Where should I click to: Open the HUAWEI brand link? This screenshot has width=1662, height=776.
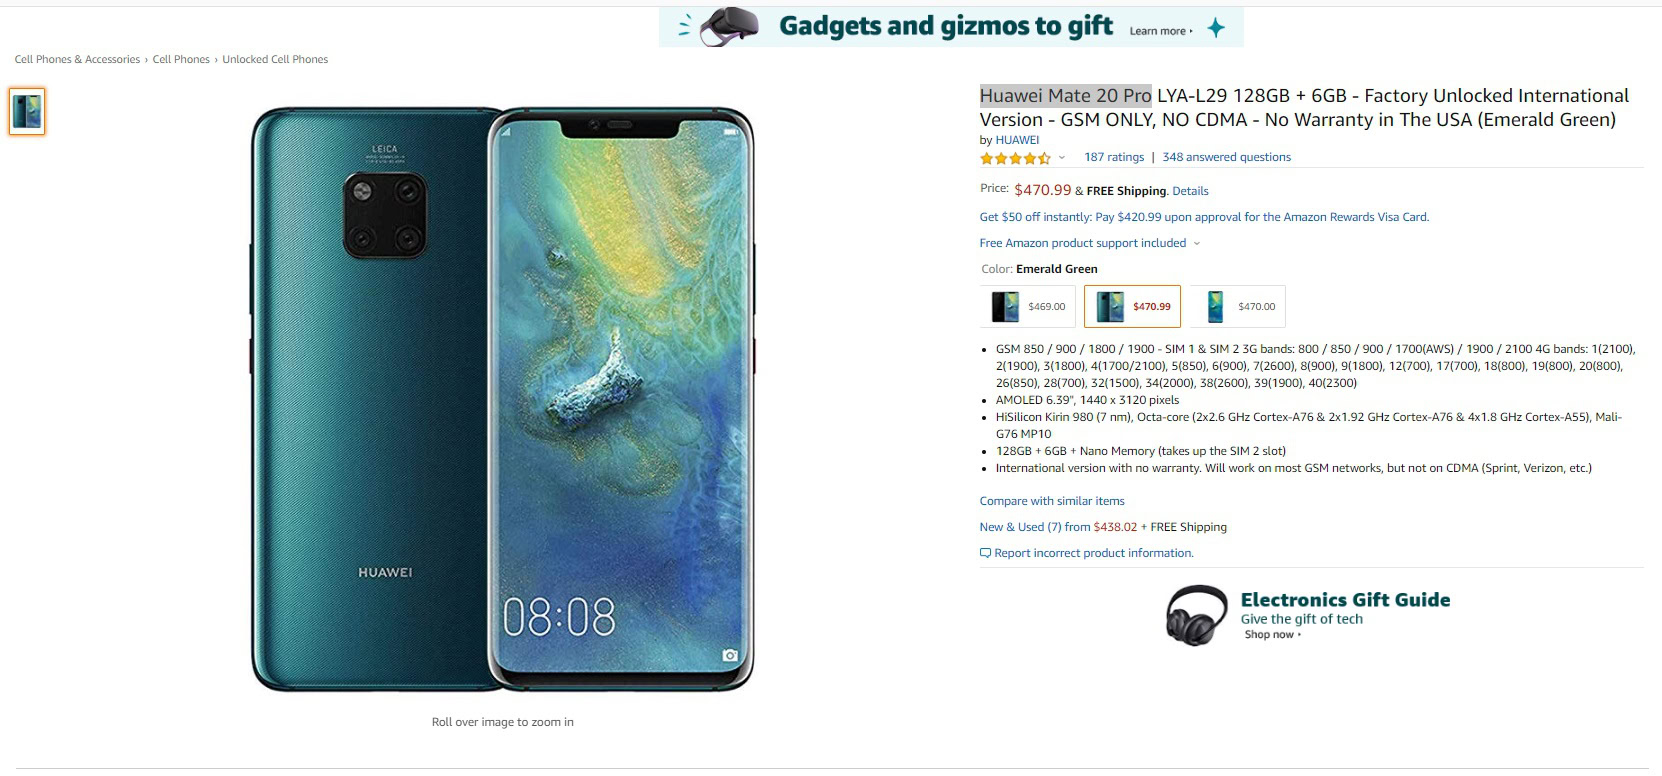point(1017,140)
